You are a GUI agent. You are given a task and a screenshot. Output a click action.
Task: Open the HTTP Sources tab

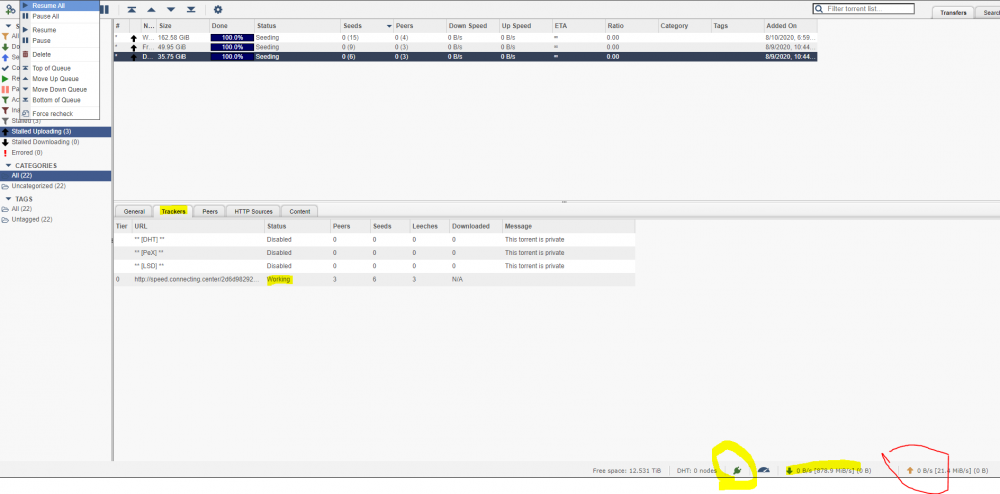tap(253, 211)
